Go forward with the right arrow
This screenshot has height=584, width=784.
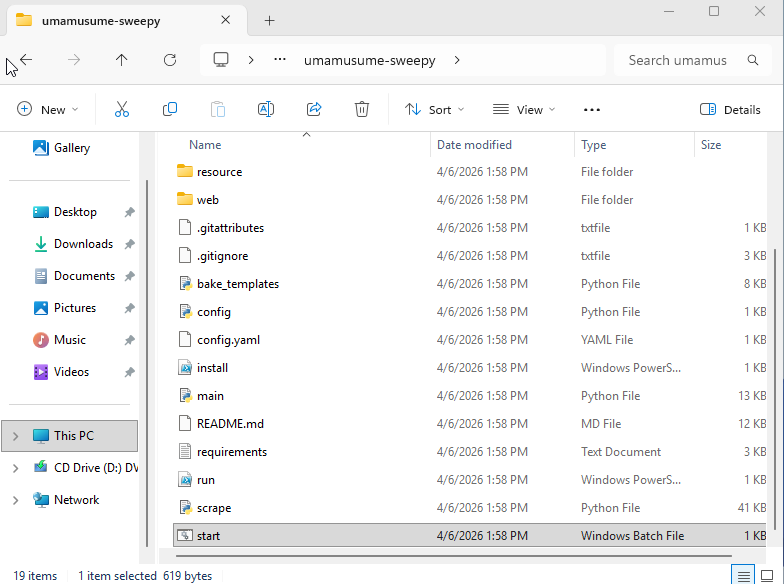74,60
